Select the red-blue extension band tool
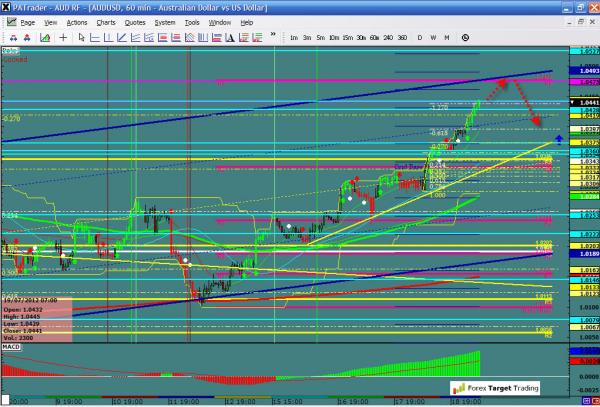 point(217,37)
